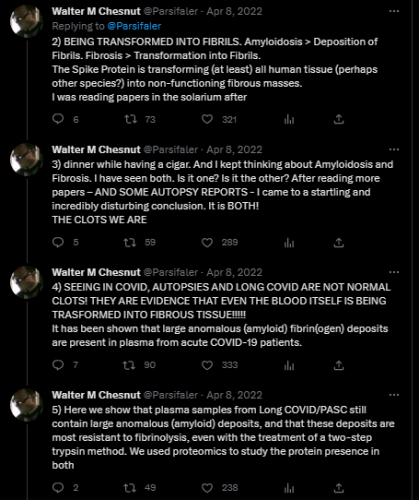Viewport: 419px width, 500px height.
Task: Open the more menu on tweet 3)
Action: point(394,150)
